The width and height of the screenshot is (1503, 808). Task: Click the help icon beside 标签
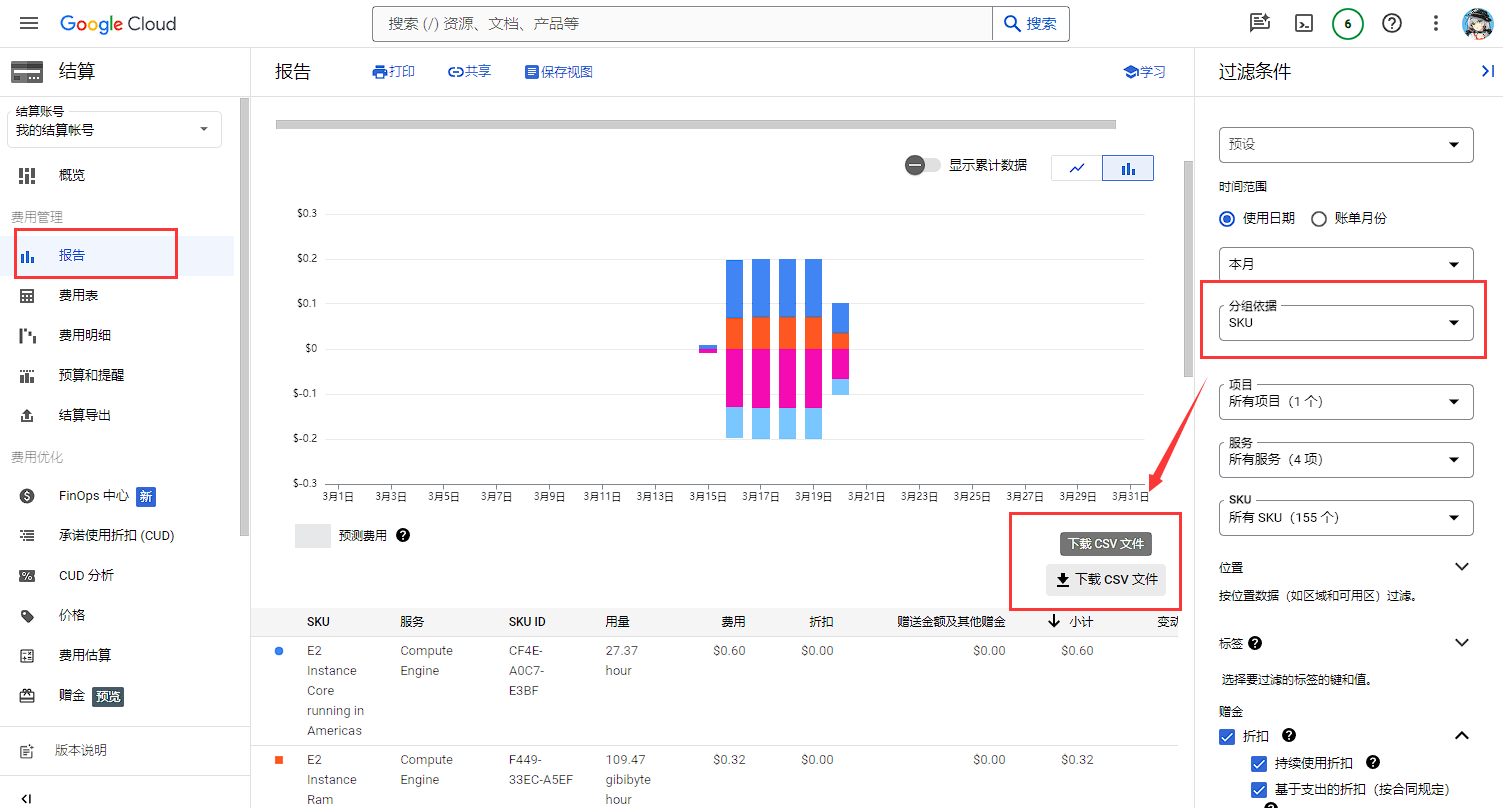point(1255,643)
